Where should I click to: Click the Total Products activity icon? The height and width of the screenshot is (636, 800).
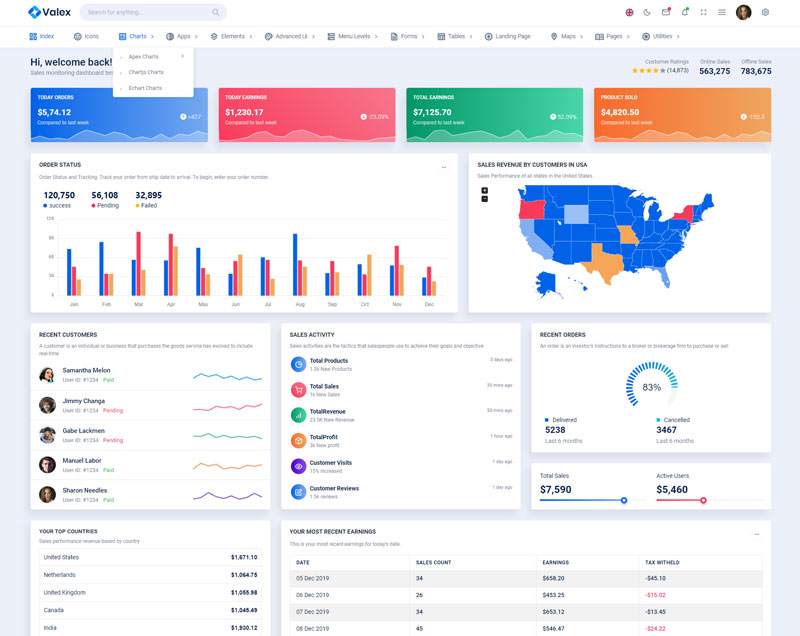click(x=298, y=363)
